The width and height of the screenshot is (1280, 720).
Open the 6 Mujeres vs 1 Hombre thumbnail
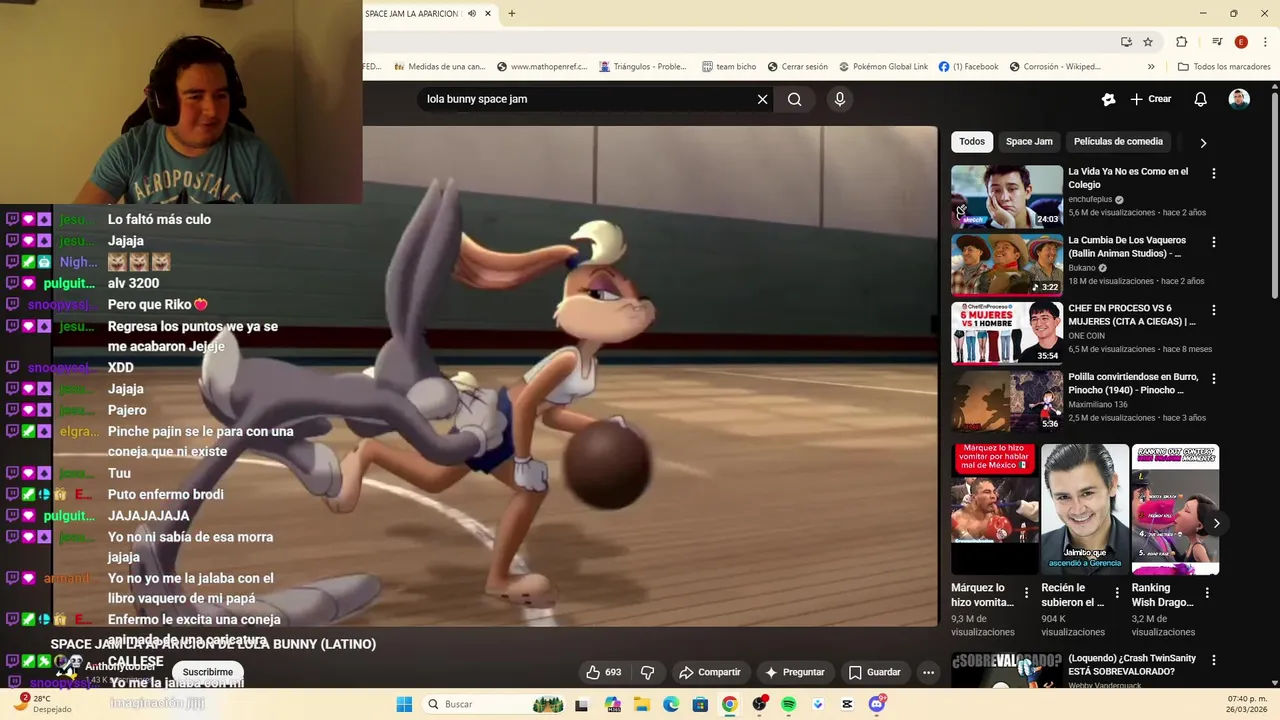1007,333
